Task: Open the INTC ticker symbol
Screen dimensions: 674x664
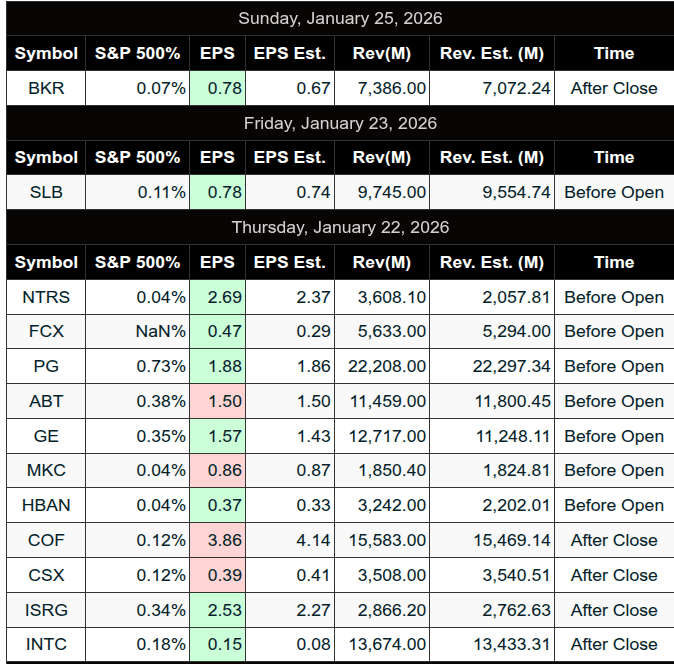Action: tap(46, 644)
